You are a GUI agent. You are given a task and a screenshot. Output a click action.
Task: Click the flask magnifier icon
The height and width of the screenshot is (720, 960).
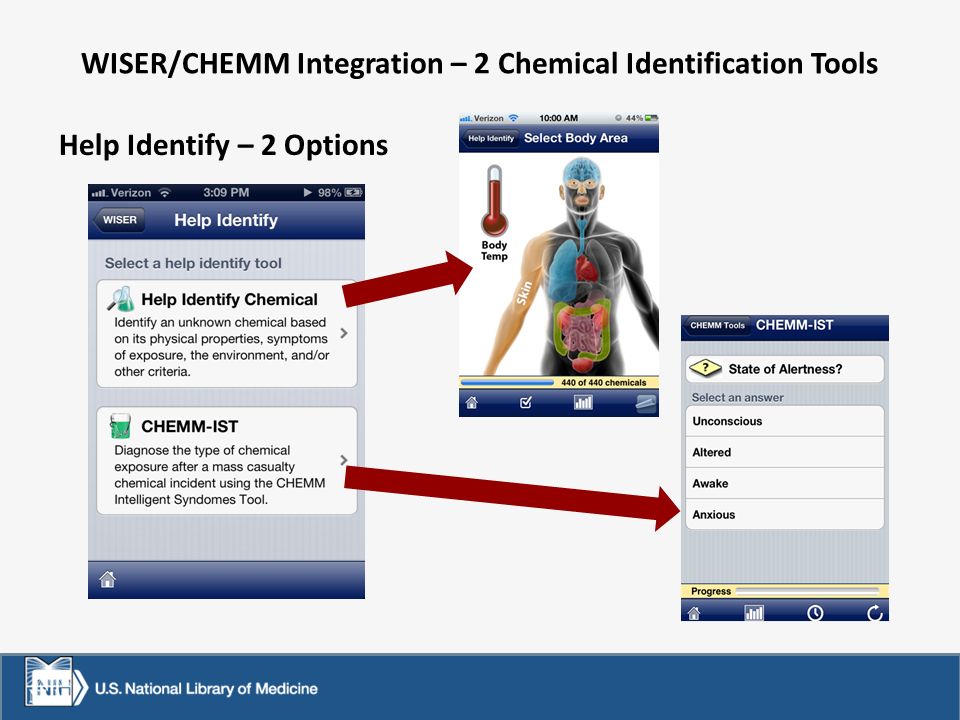pyautogui.click(x=121, y=299)
